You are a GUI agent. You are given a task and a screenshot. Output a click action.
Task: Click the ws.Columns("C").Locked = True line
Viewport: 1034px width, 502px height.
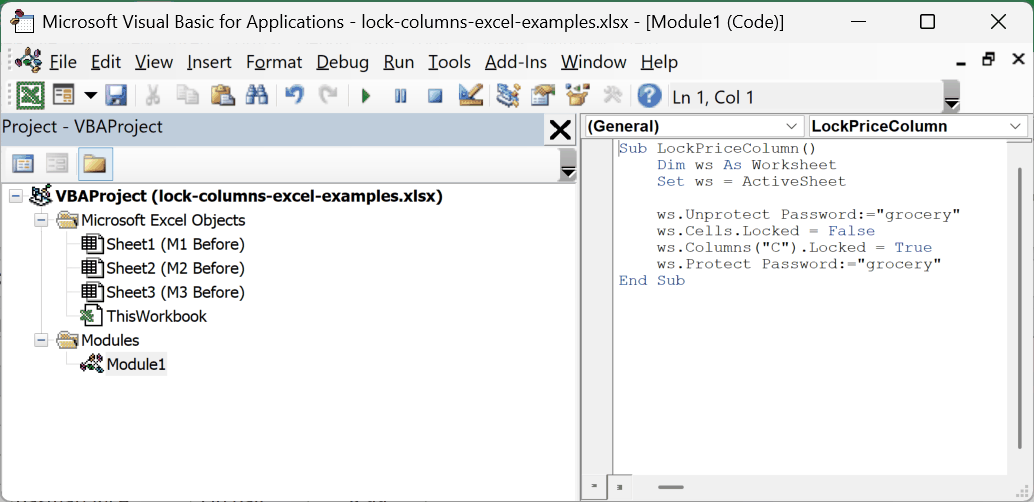tap(794, 247)
